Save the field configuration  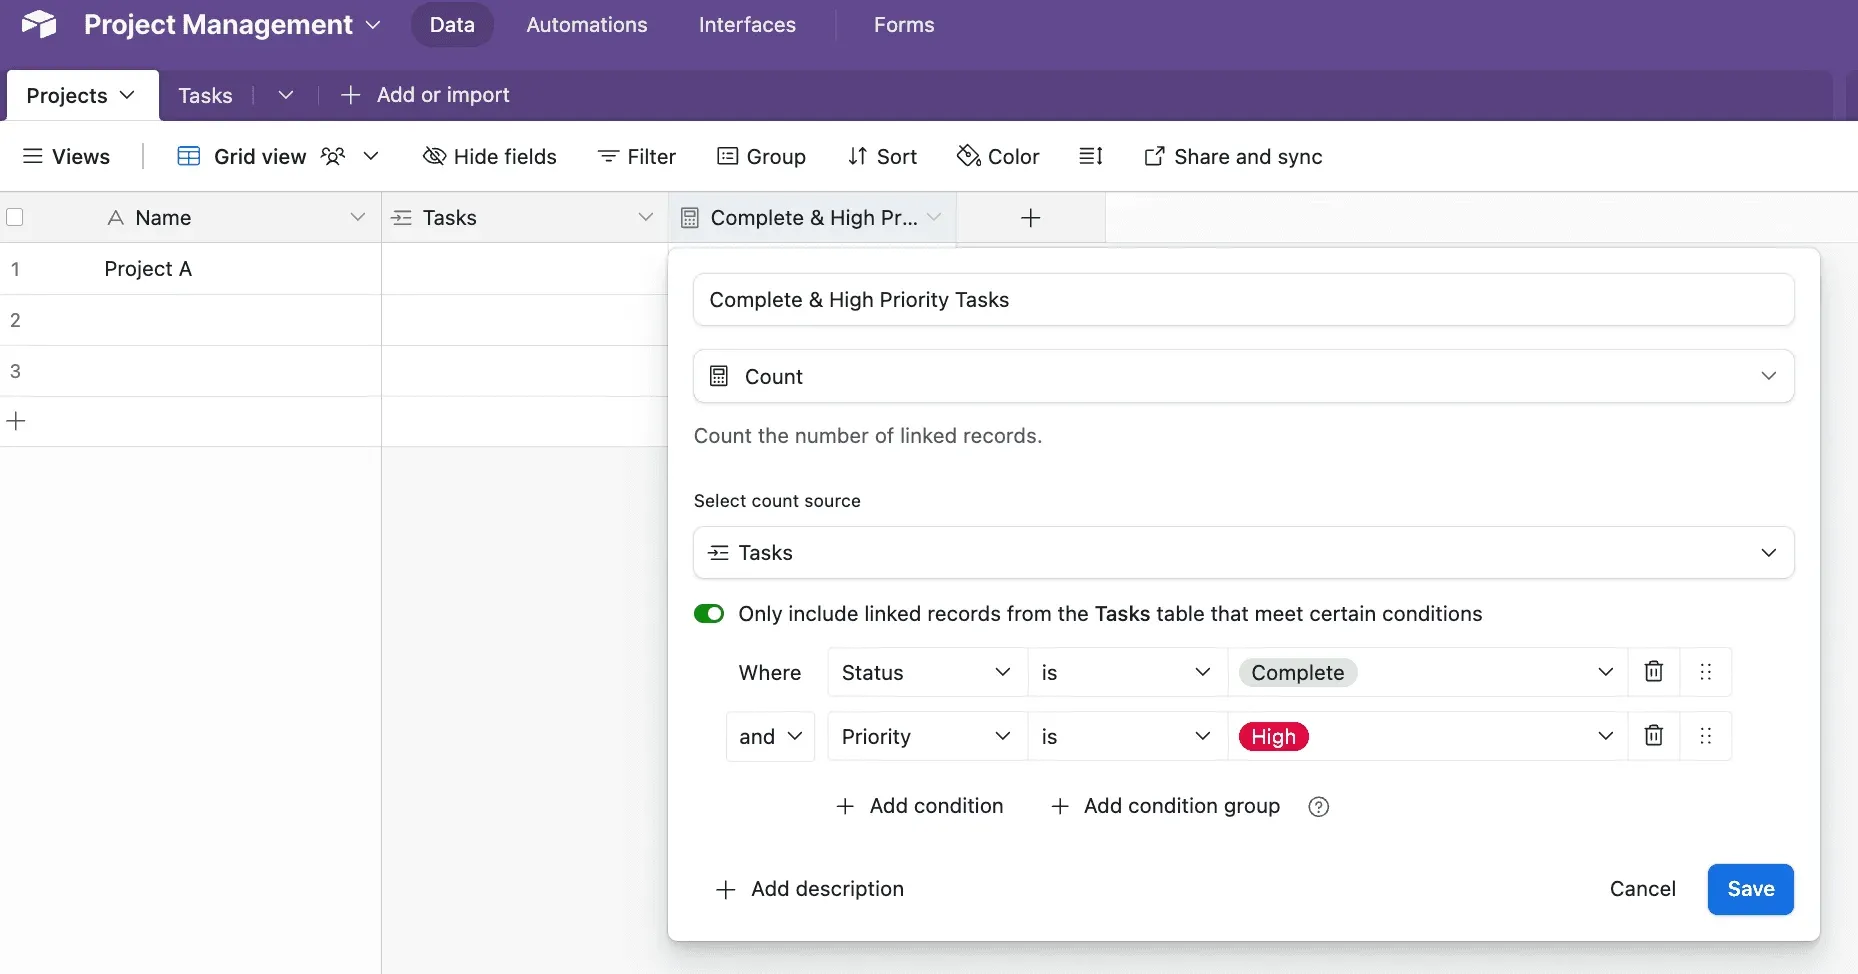1750,889
